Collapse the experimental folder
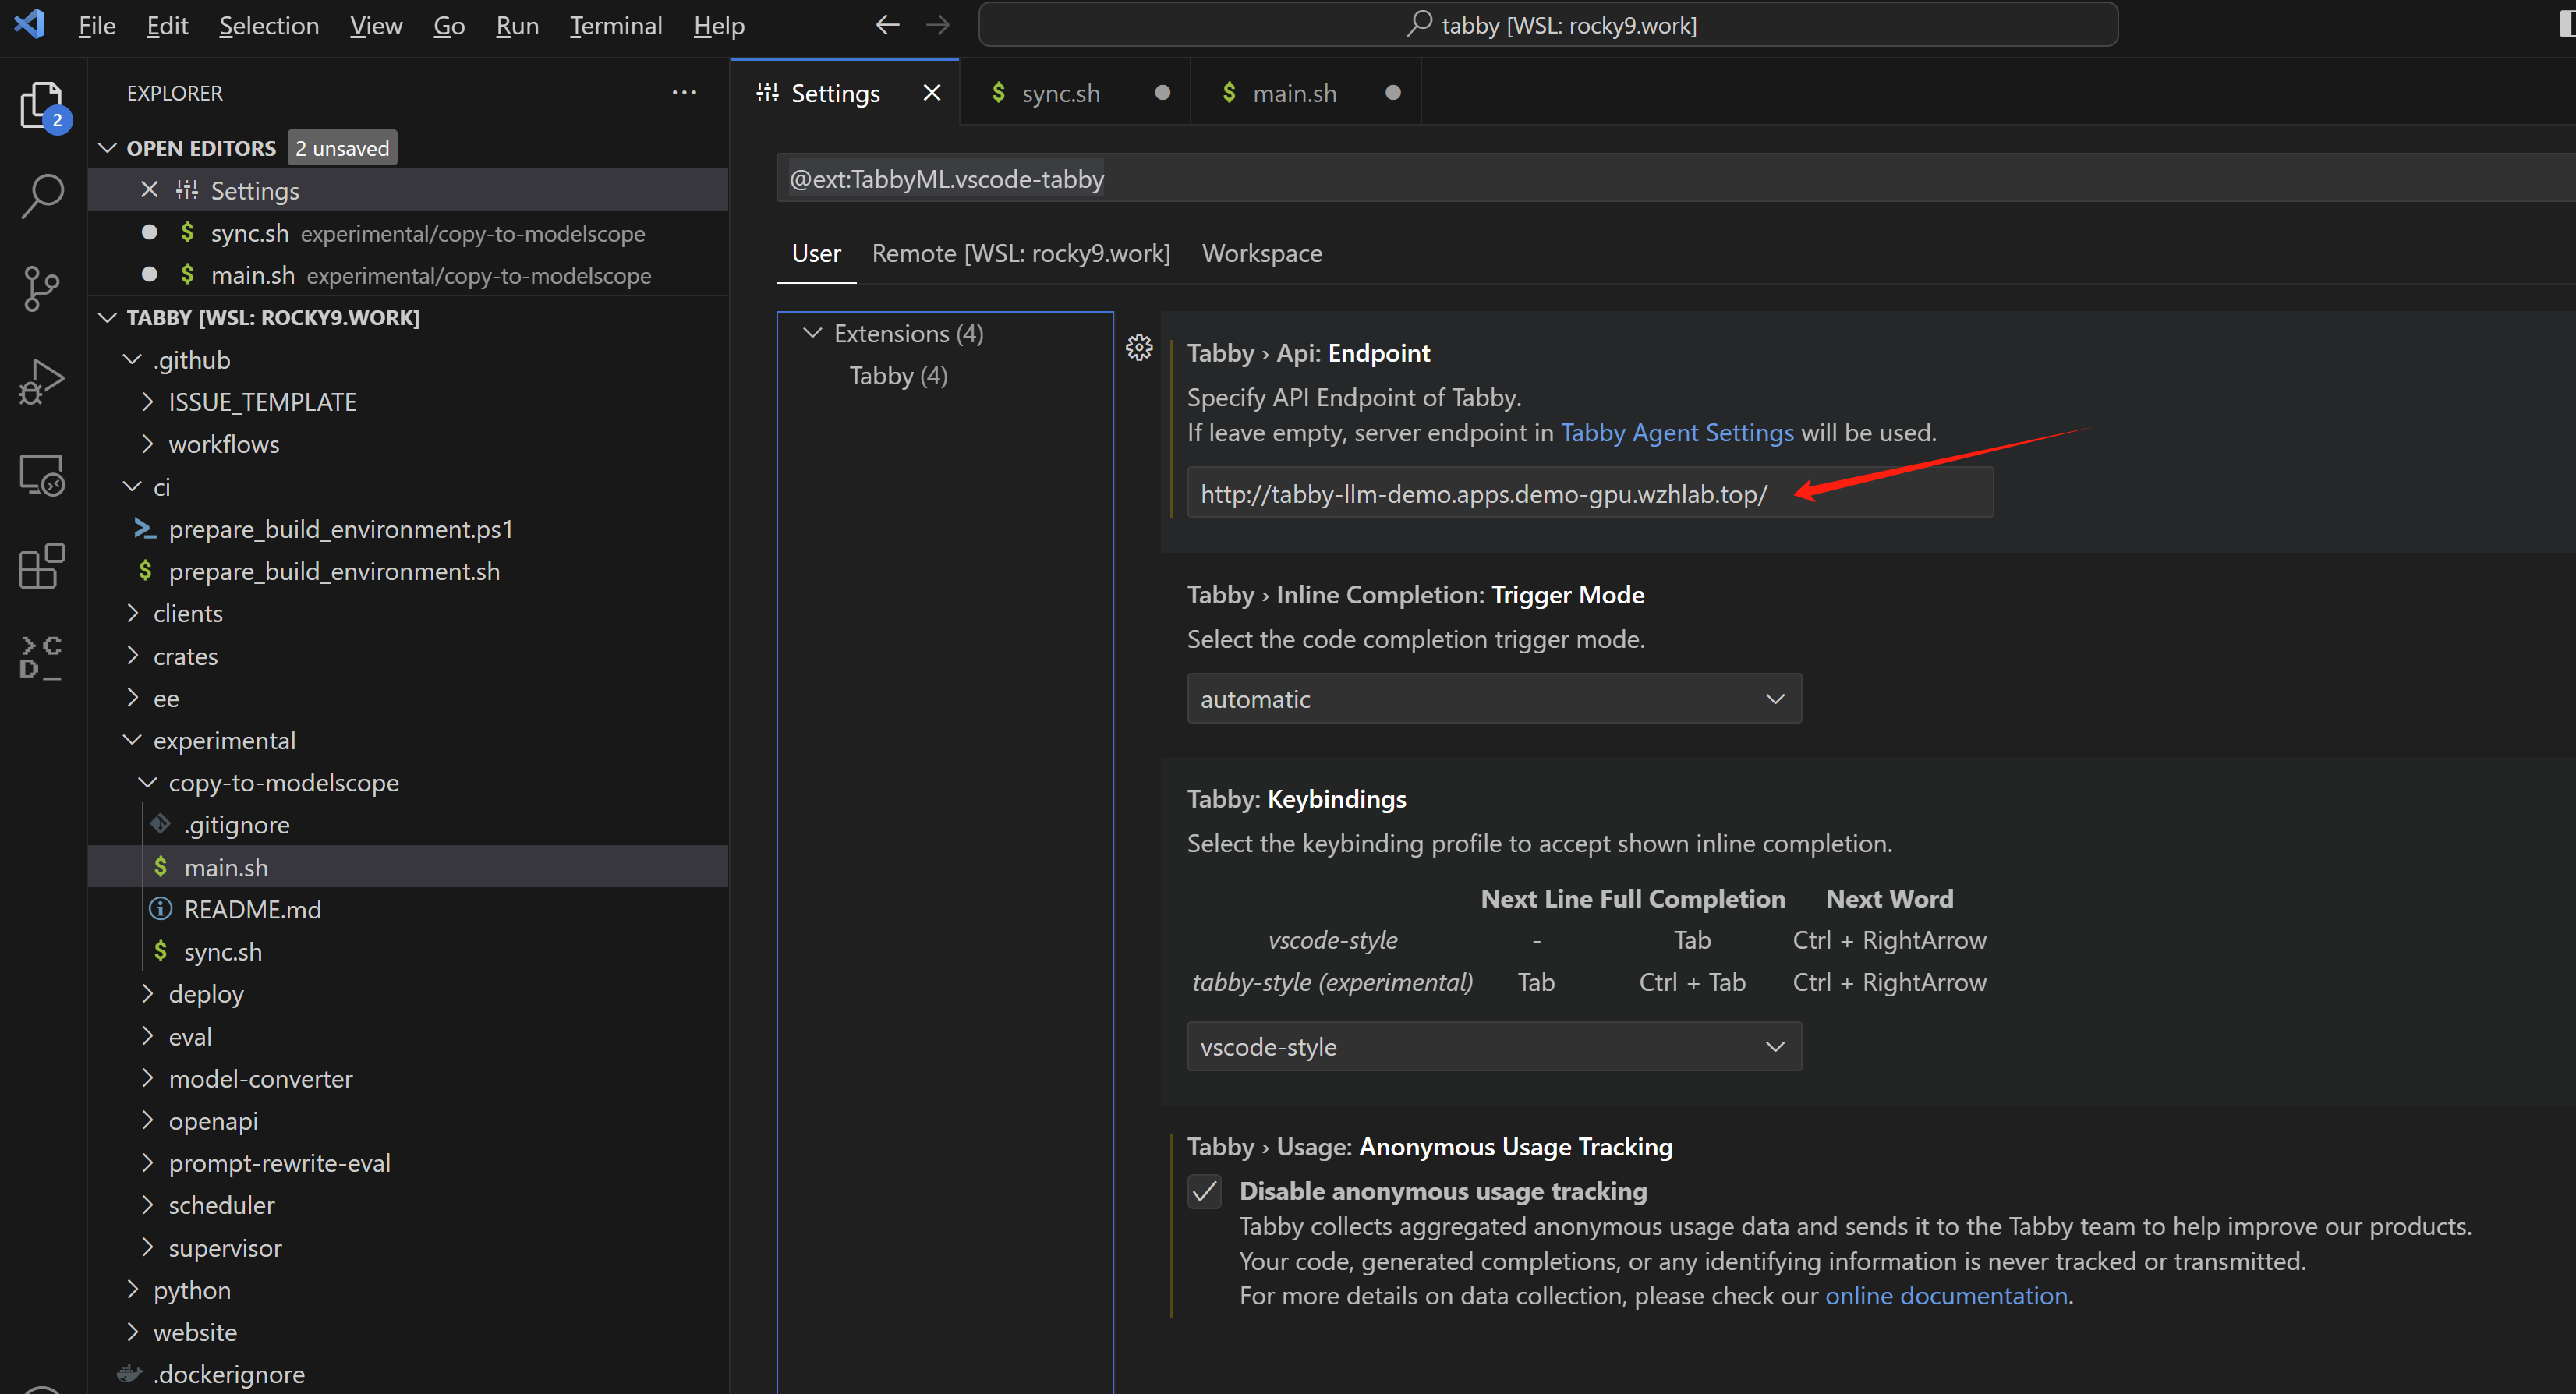 coord(224,741)
